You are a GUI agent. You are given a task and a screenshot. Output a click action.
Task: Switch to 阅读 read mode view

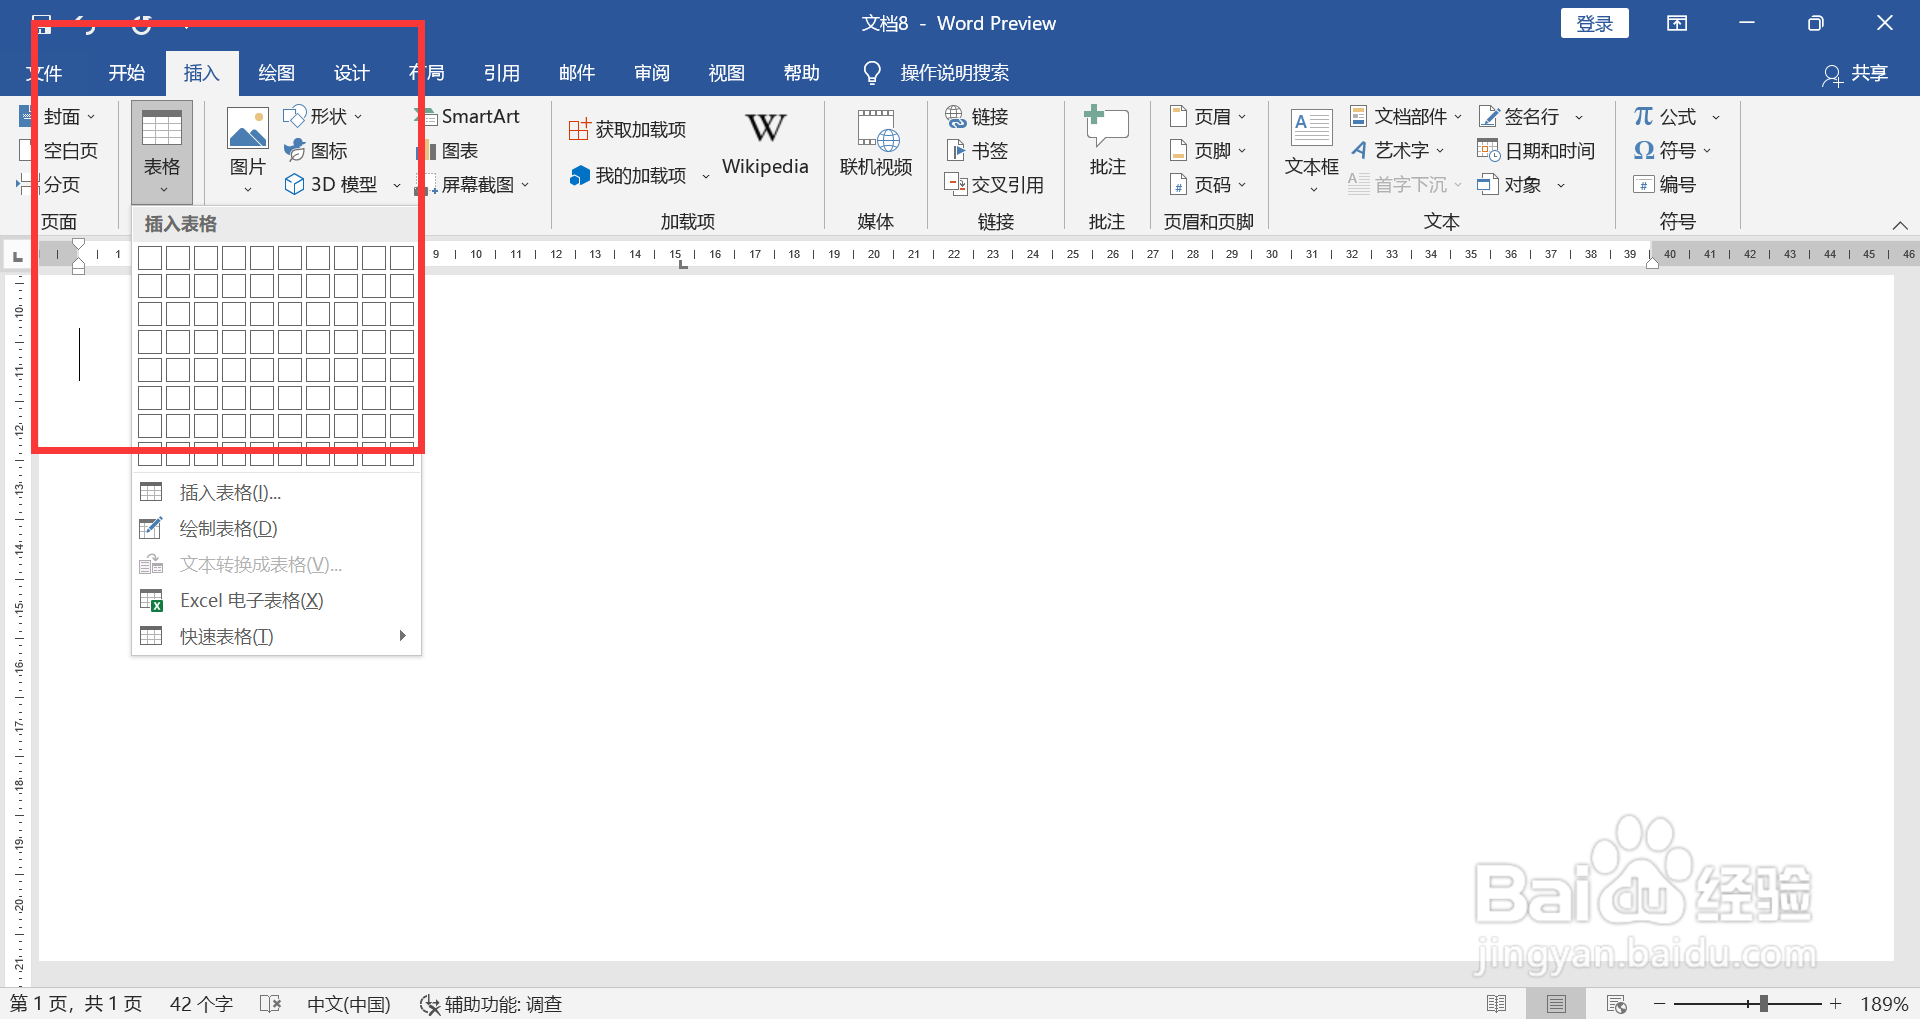(x=1496, y=1004)
